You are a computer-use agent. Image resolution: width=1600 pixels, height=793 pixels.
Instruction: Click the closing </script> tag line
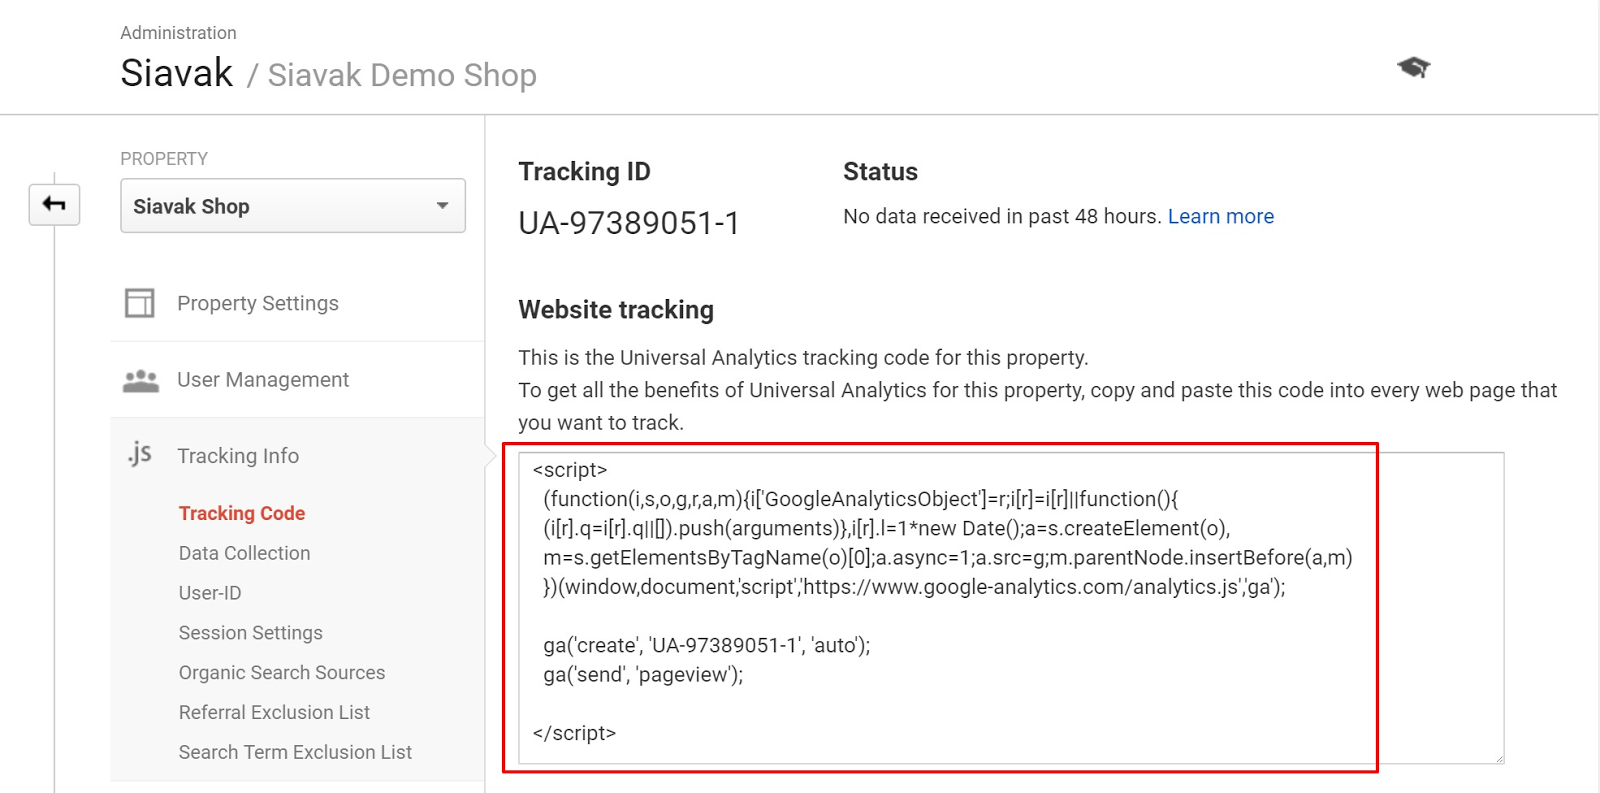coord(574,733)
